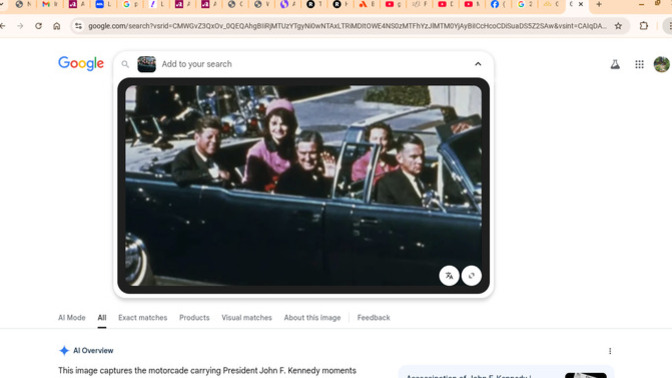Select the All results tab
This screenshot has height=378, width=672.
pyautogui.click(x=102, y=318)
